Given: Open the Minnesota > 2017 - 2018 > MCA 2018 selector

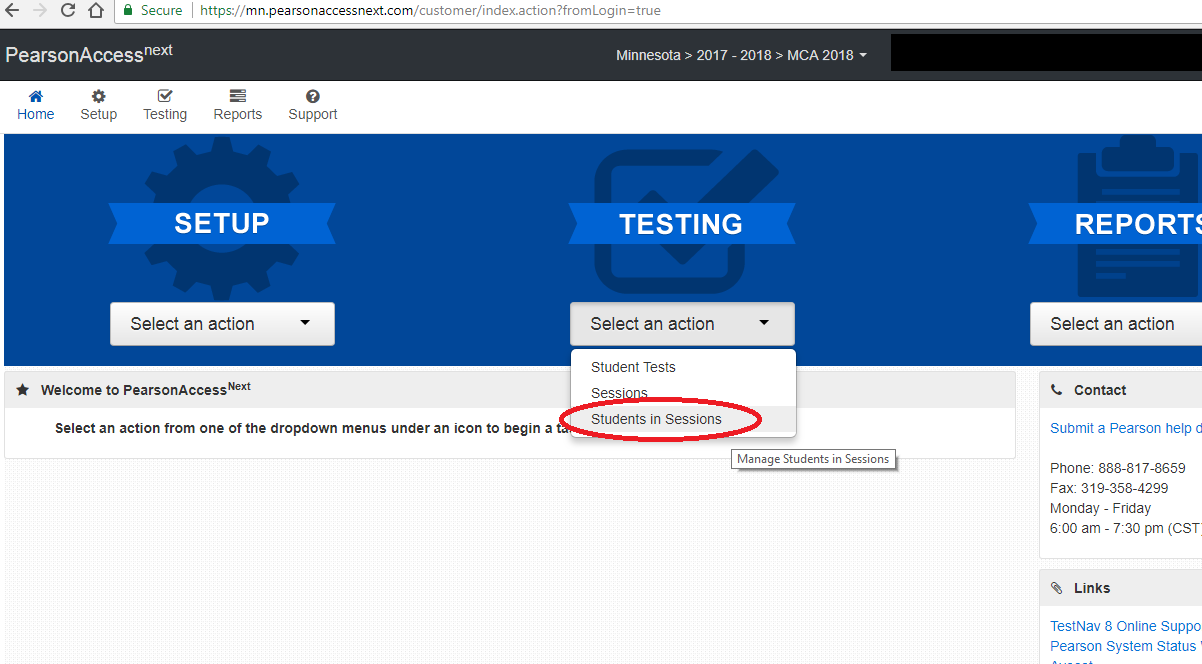Looking at the screenshot, I should [741, 55].
